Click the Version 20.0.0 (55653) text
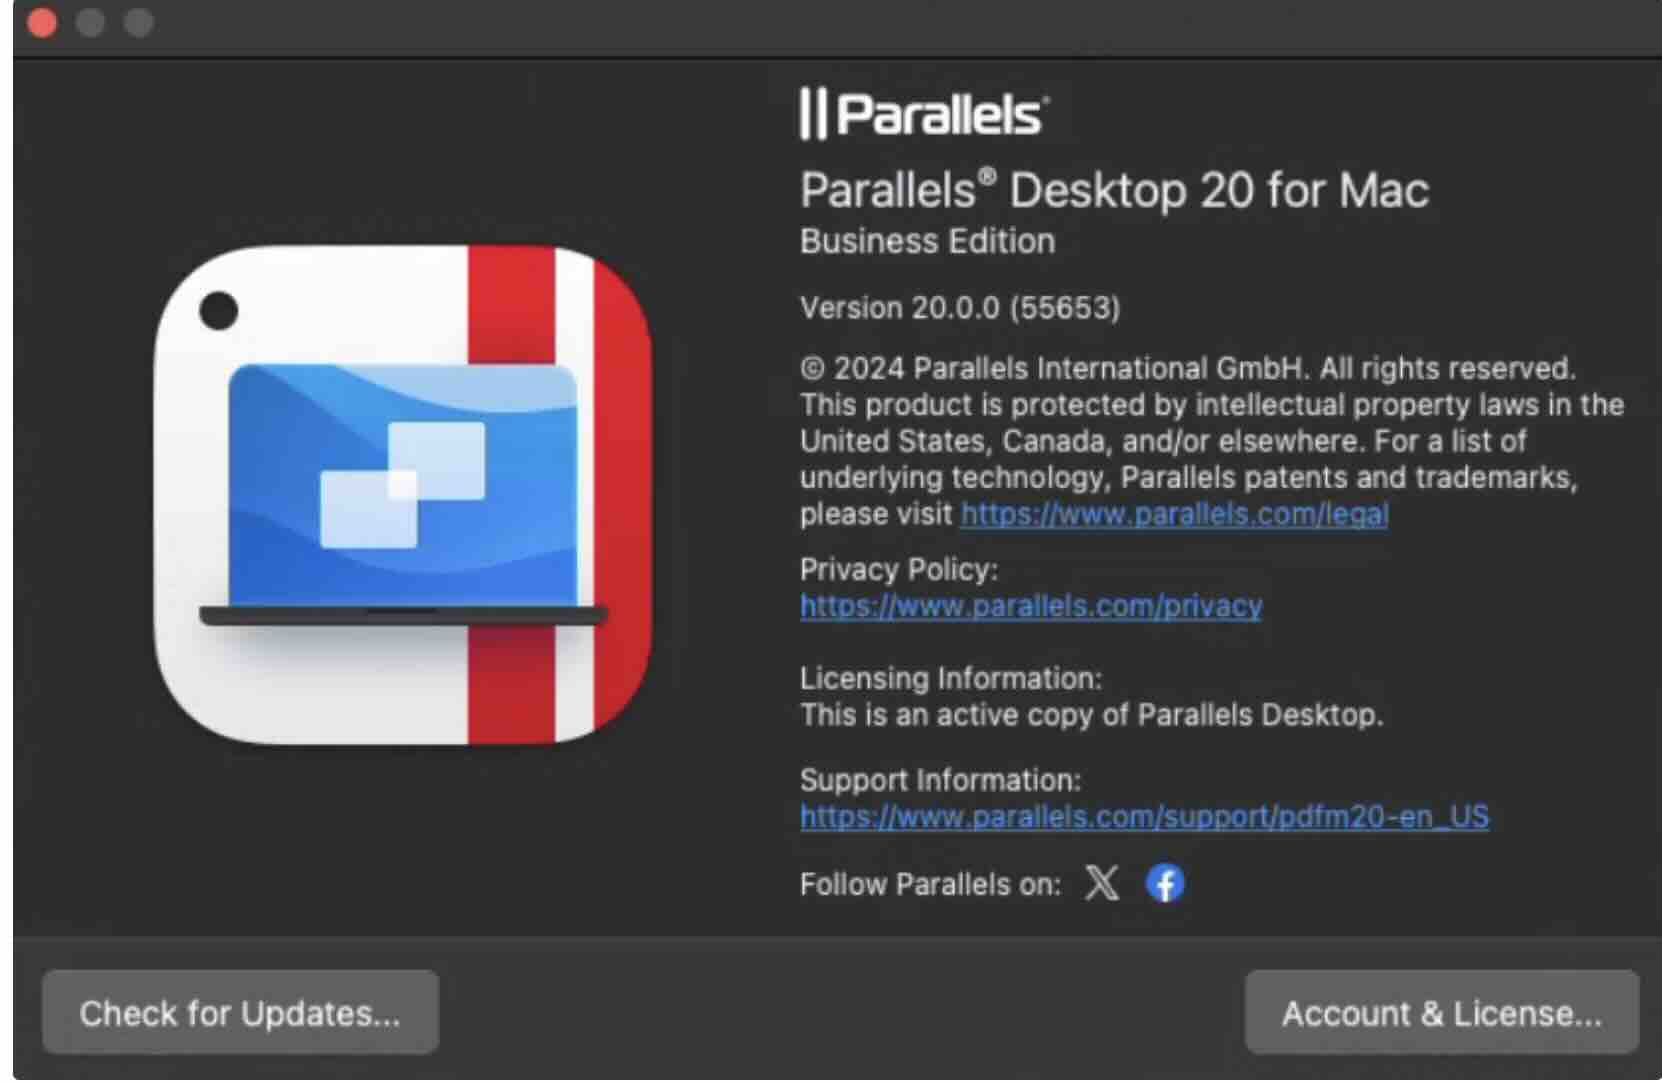Image resolution: width=1662 pixels, height=1082 pixels. click(959, 308)
